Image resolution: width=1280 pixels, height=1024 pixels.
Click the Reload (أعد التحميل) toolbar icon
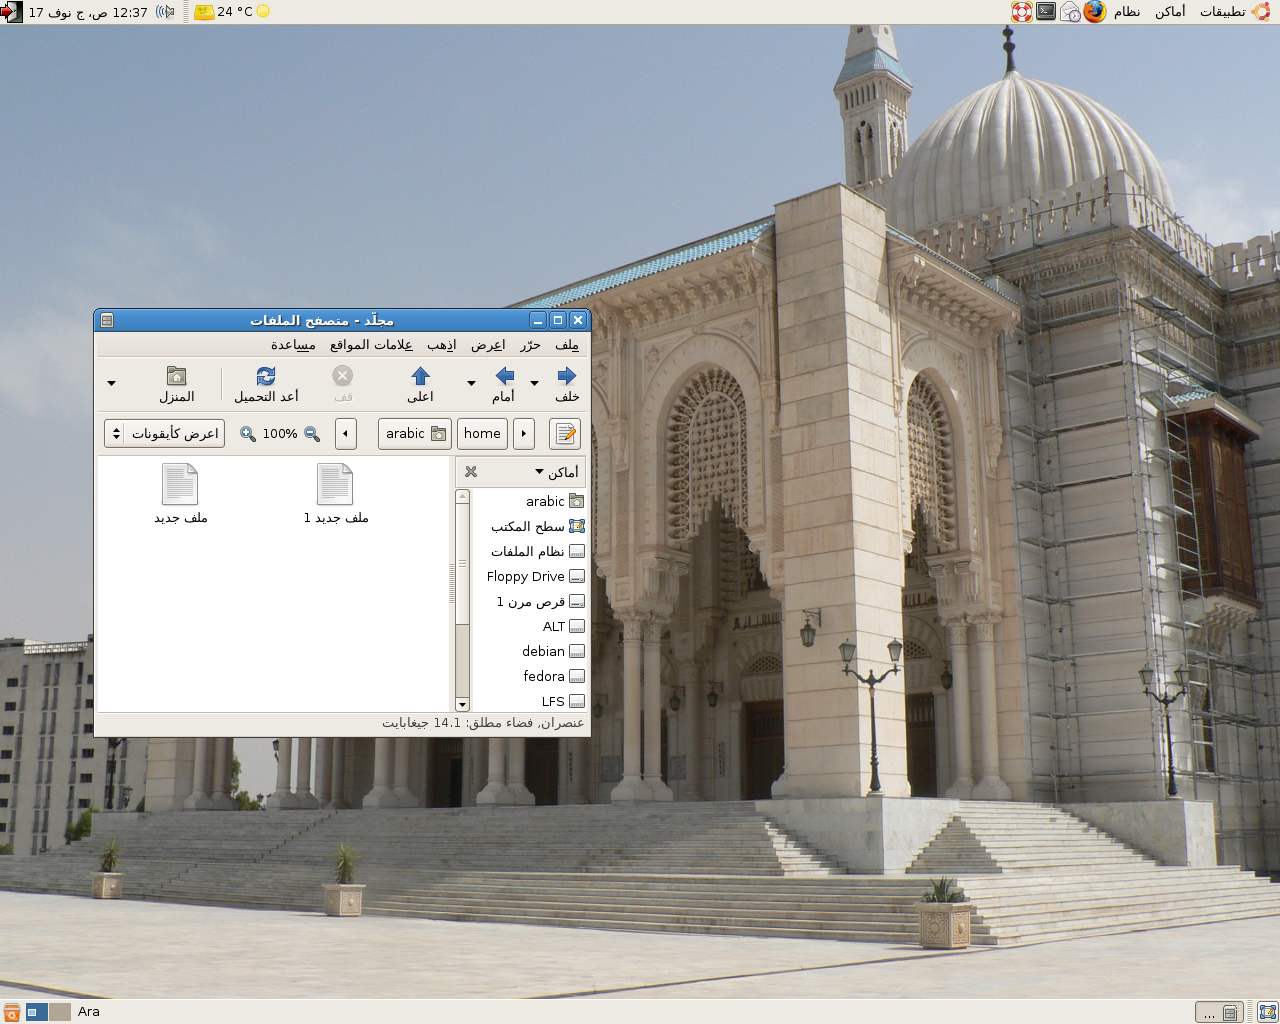coord(265,377)
